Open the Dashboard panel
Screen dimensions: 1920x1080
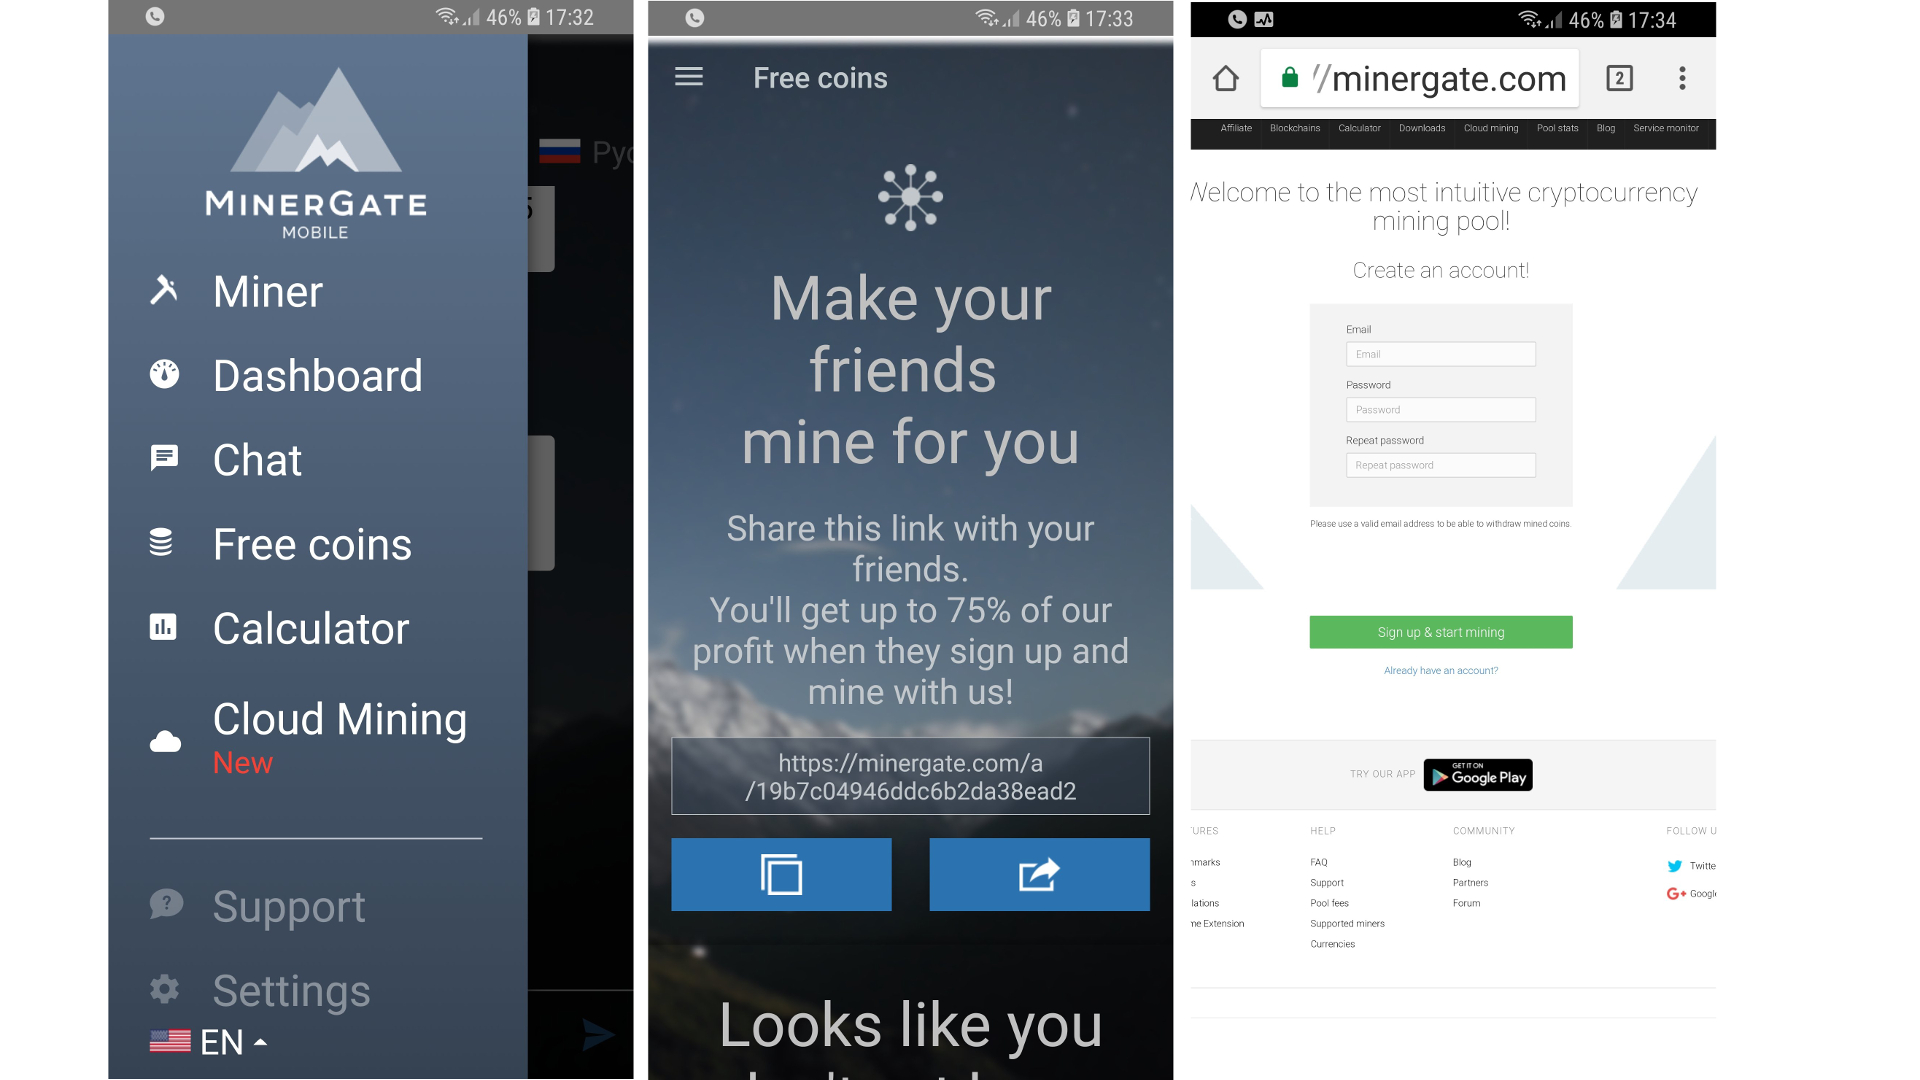(316, 376)
